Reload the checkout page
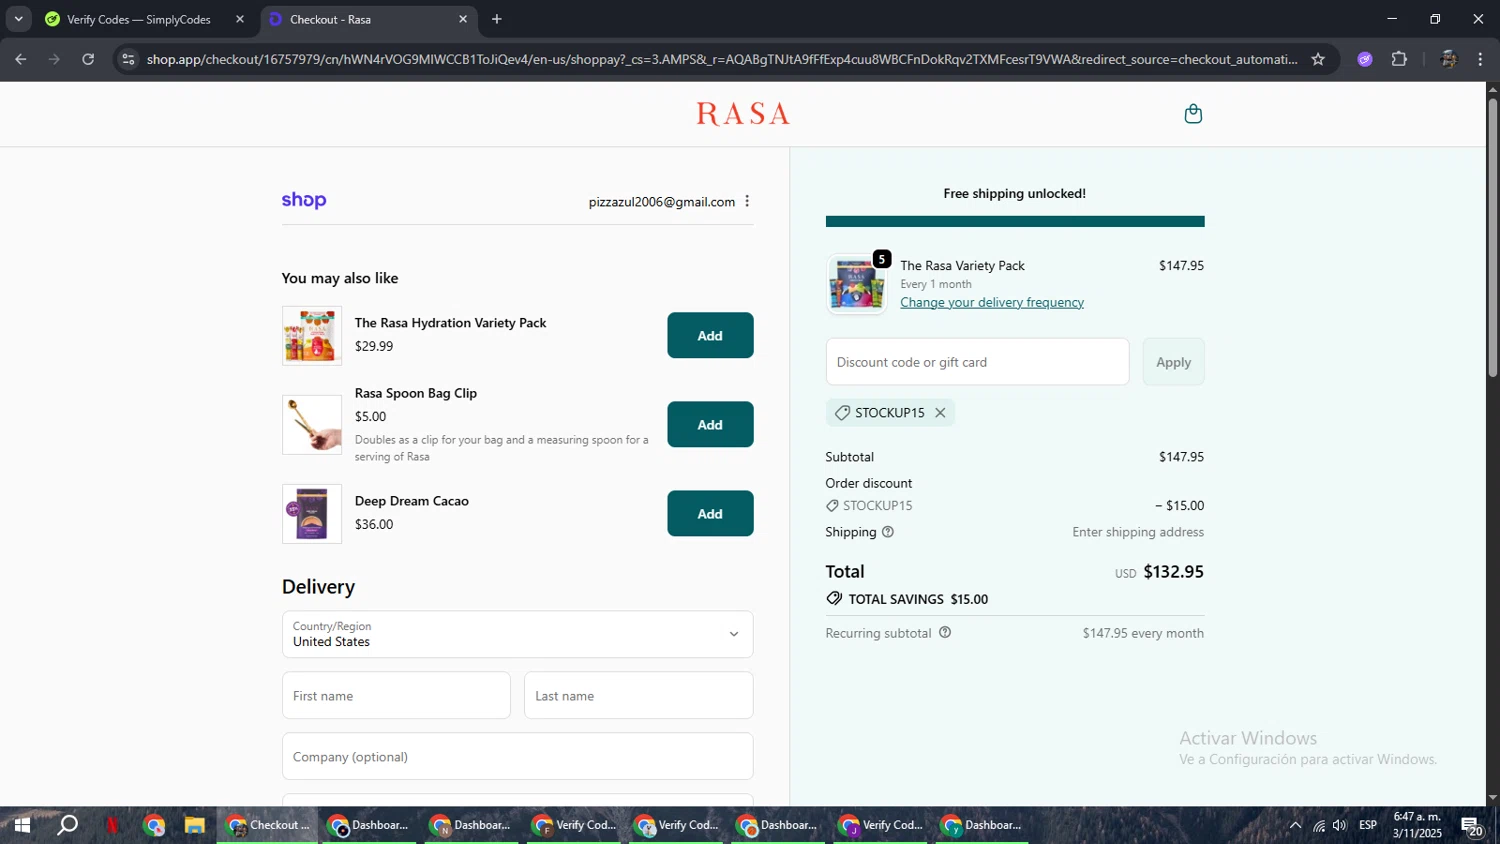Image resolution: width=1500 pixels, height=844 pixels. coord(88,59)
